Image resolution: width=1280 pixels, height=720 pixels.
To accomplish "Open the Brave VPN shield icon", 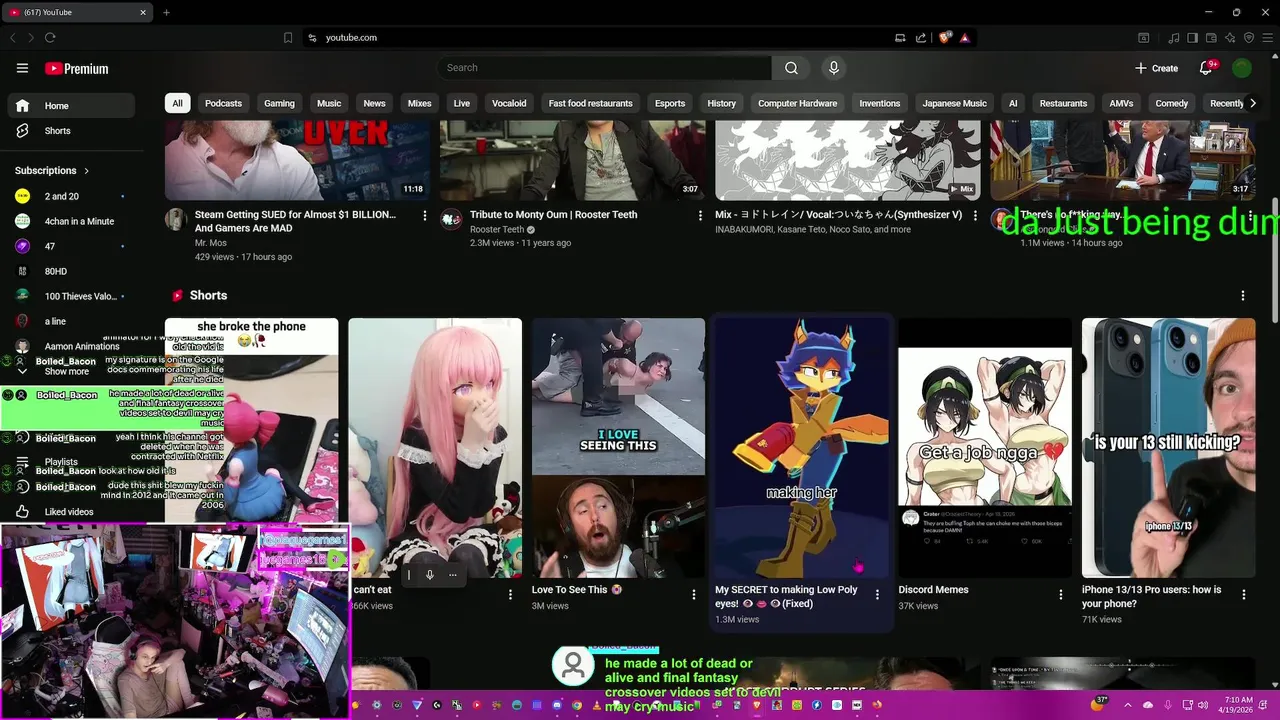I will pos(1249,38).
